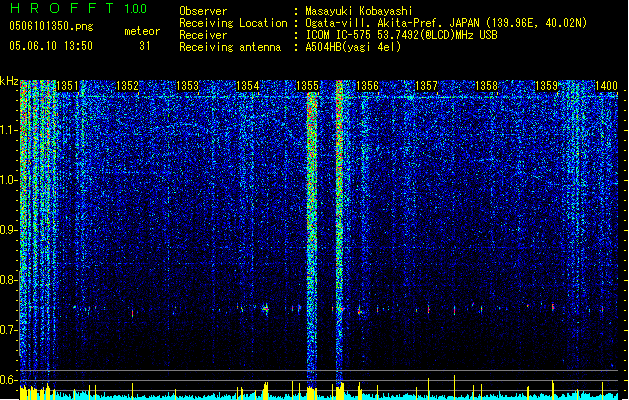Click the 0.8 kHz frequency tick label
629x400 pixels.
pos(9,280)
